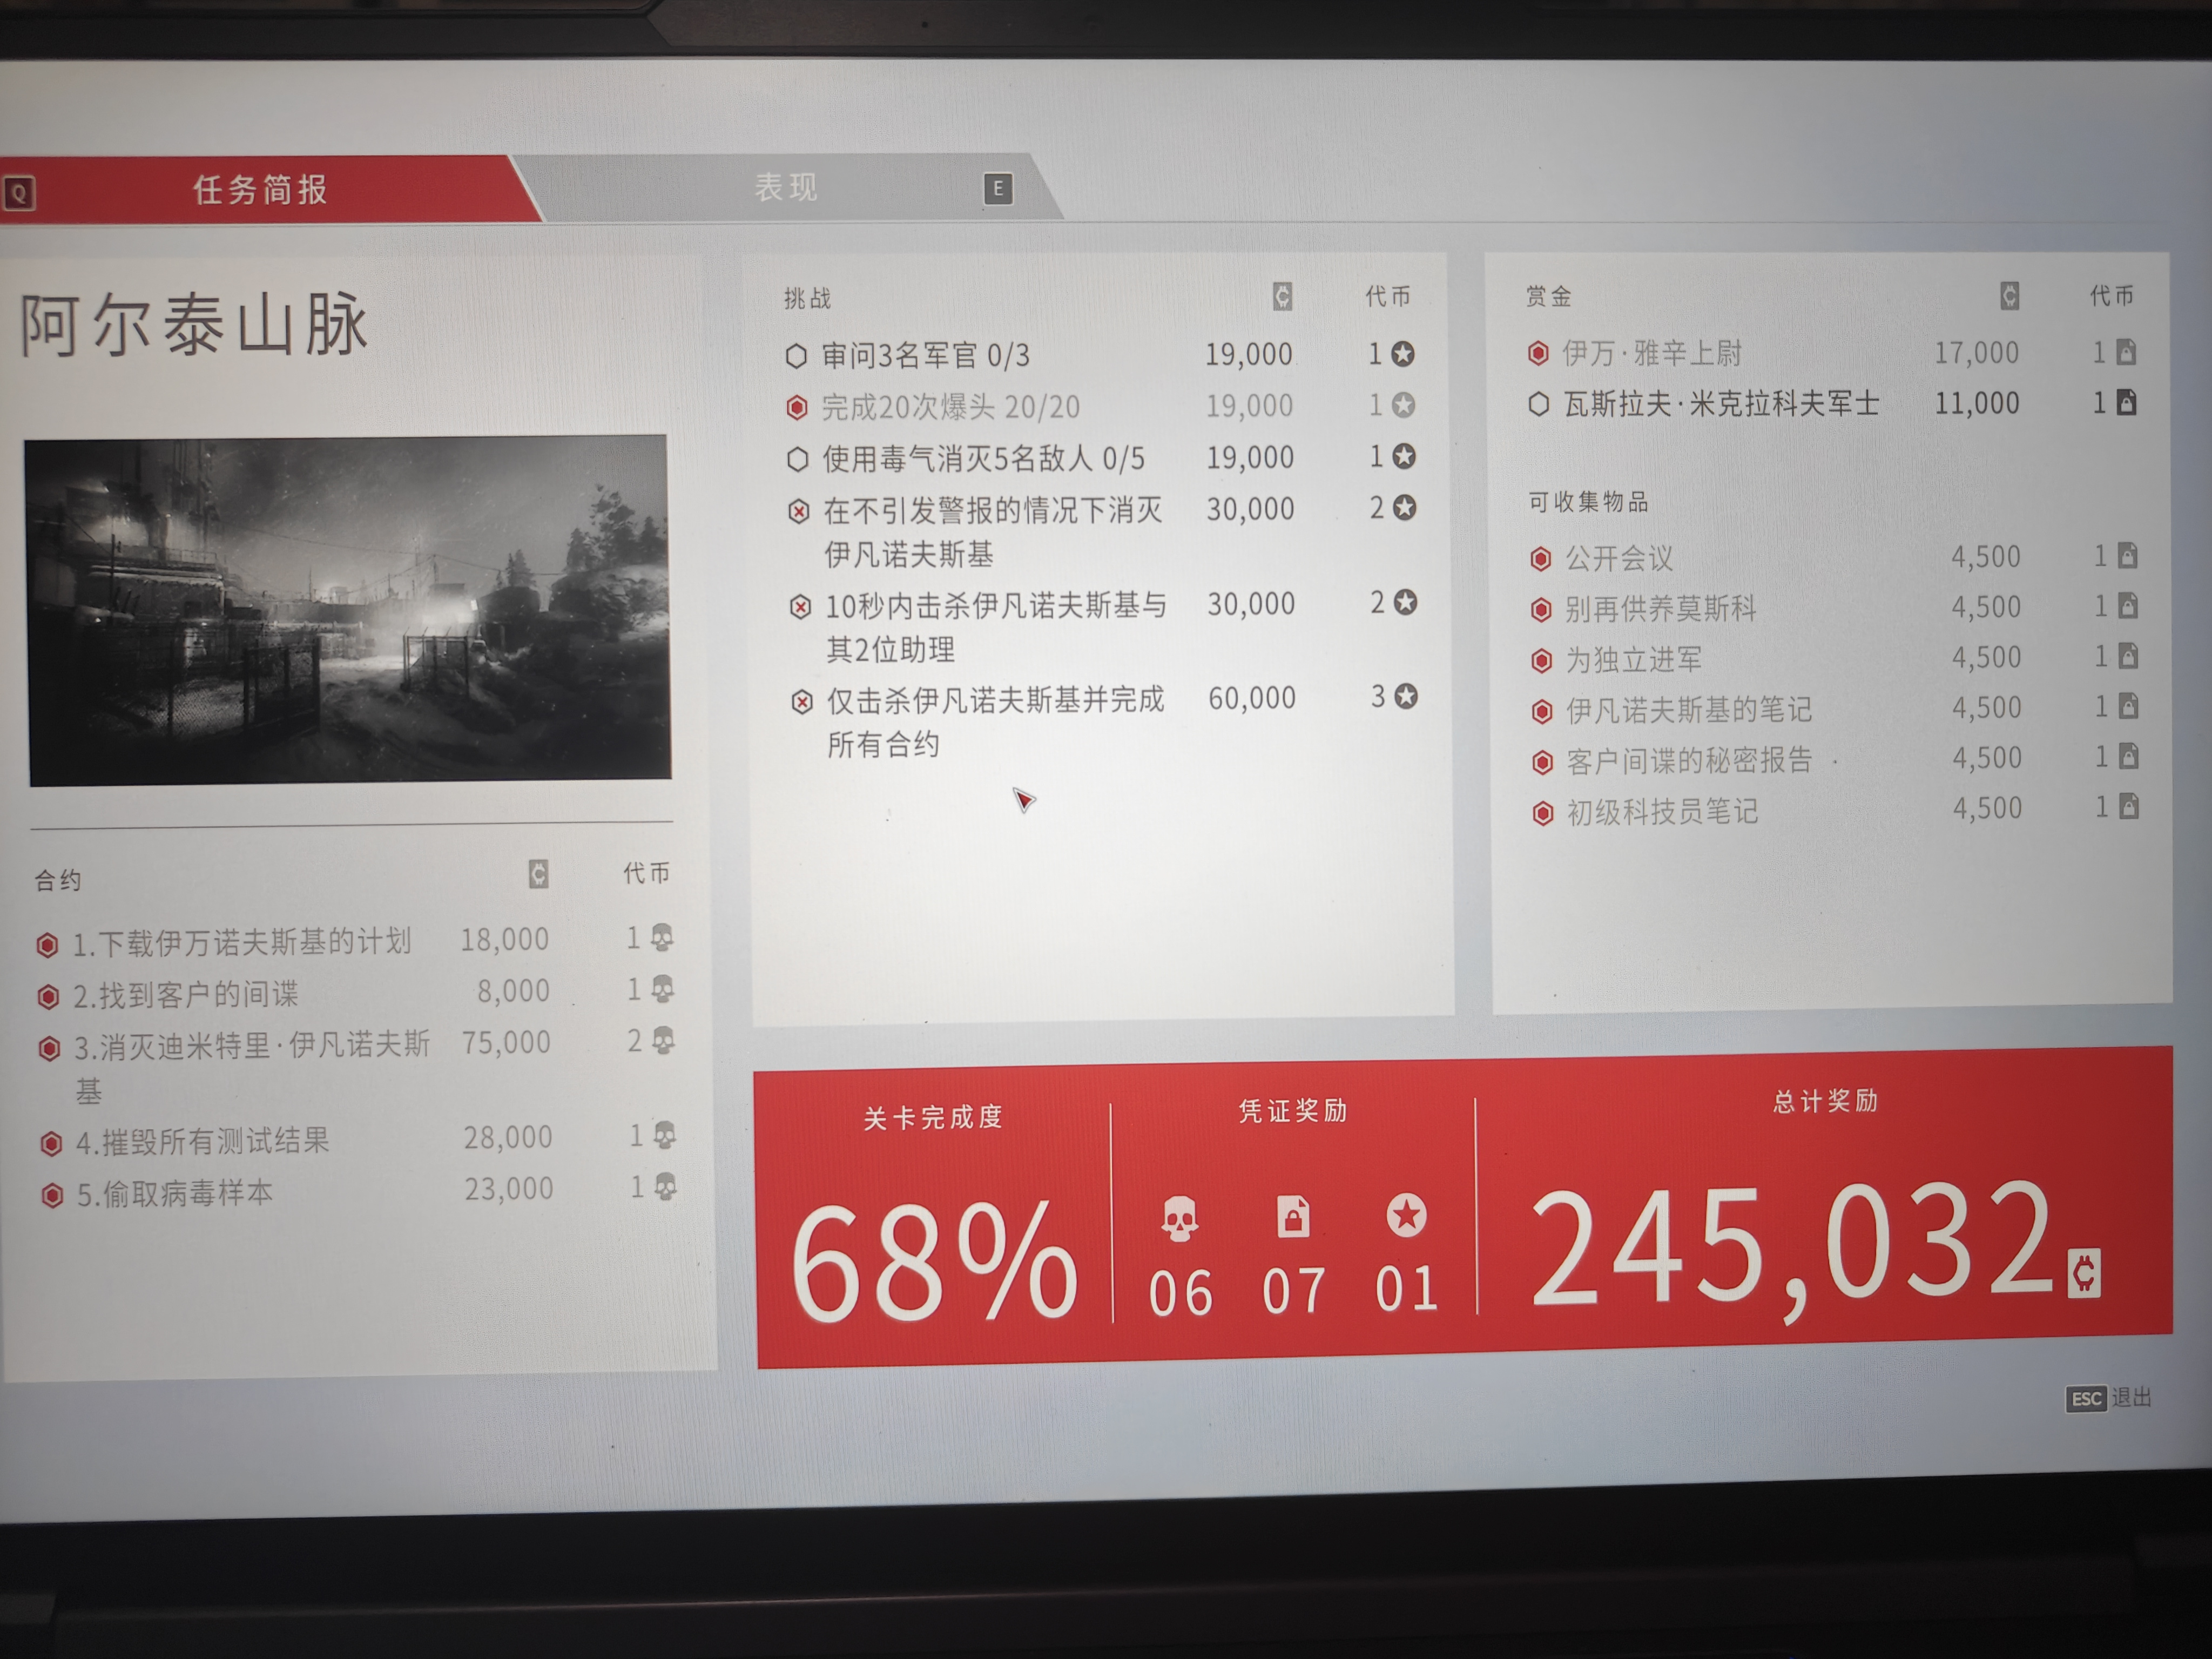
Task: Click the star token icon in 凭证奖励
Action: 1406,1215
